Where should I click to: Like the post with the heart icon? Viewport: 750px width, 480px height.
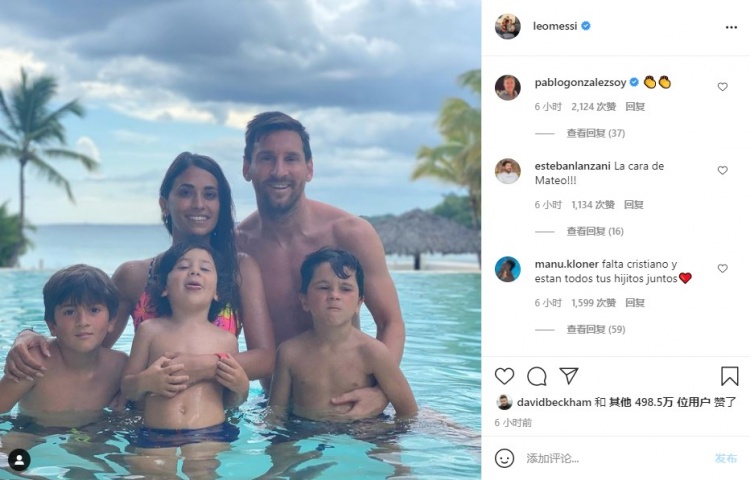point(504,376)
